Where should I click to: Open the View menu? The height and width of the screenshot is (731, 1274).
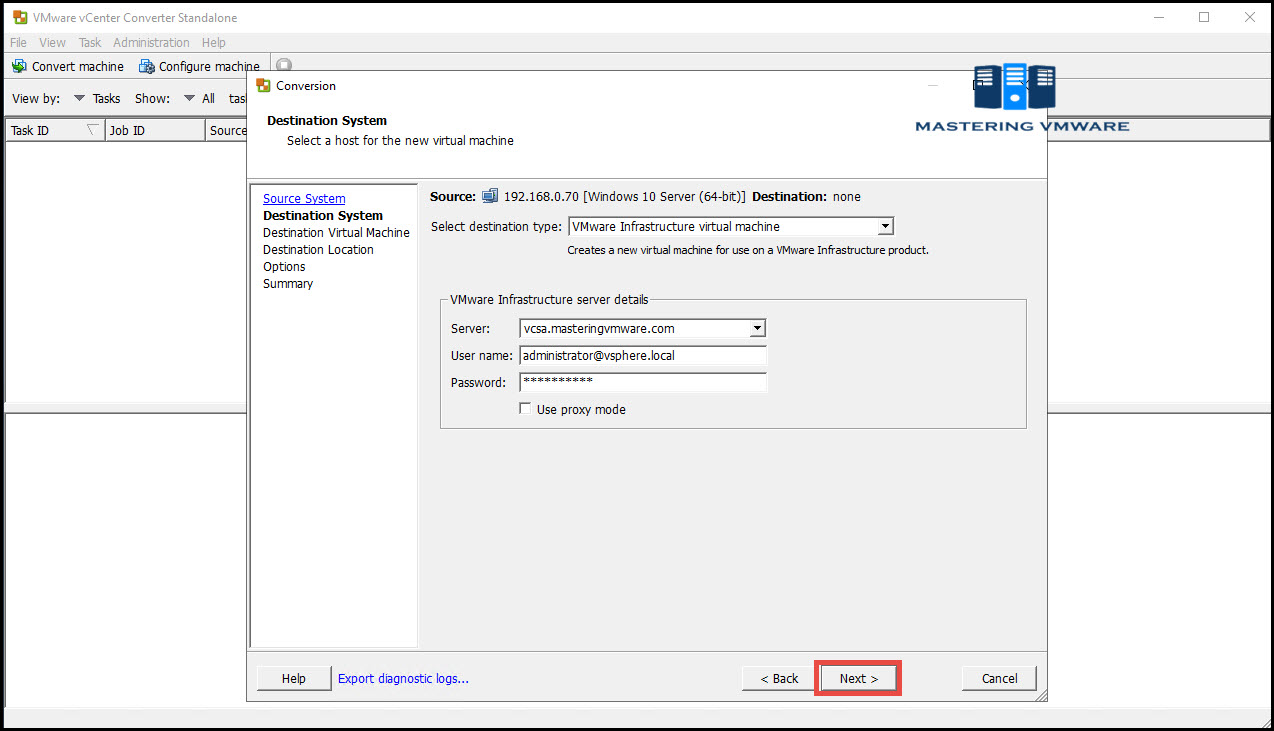pyautogui.click(x=52, y=43)
